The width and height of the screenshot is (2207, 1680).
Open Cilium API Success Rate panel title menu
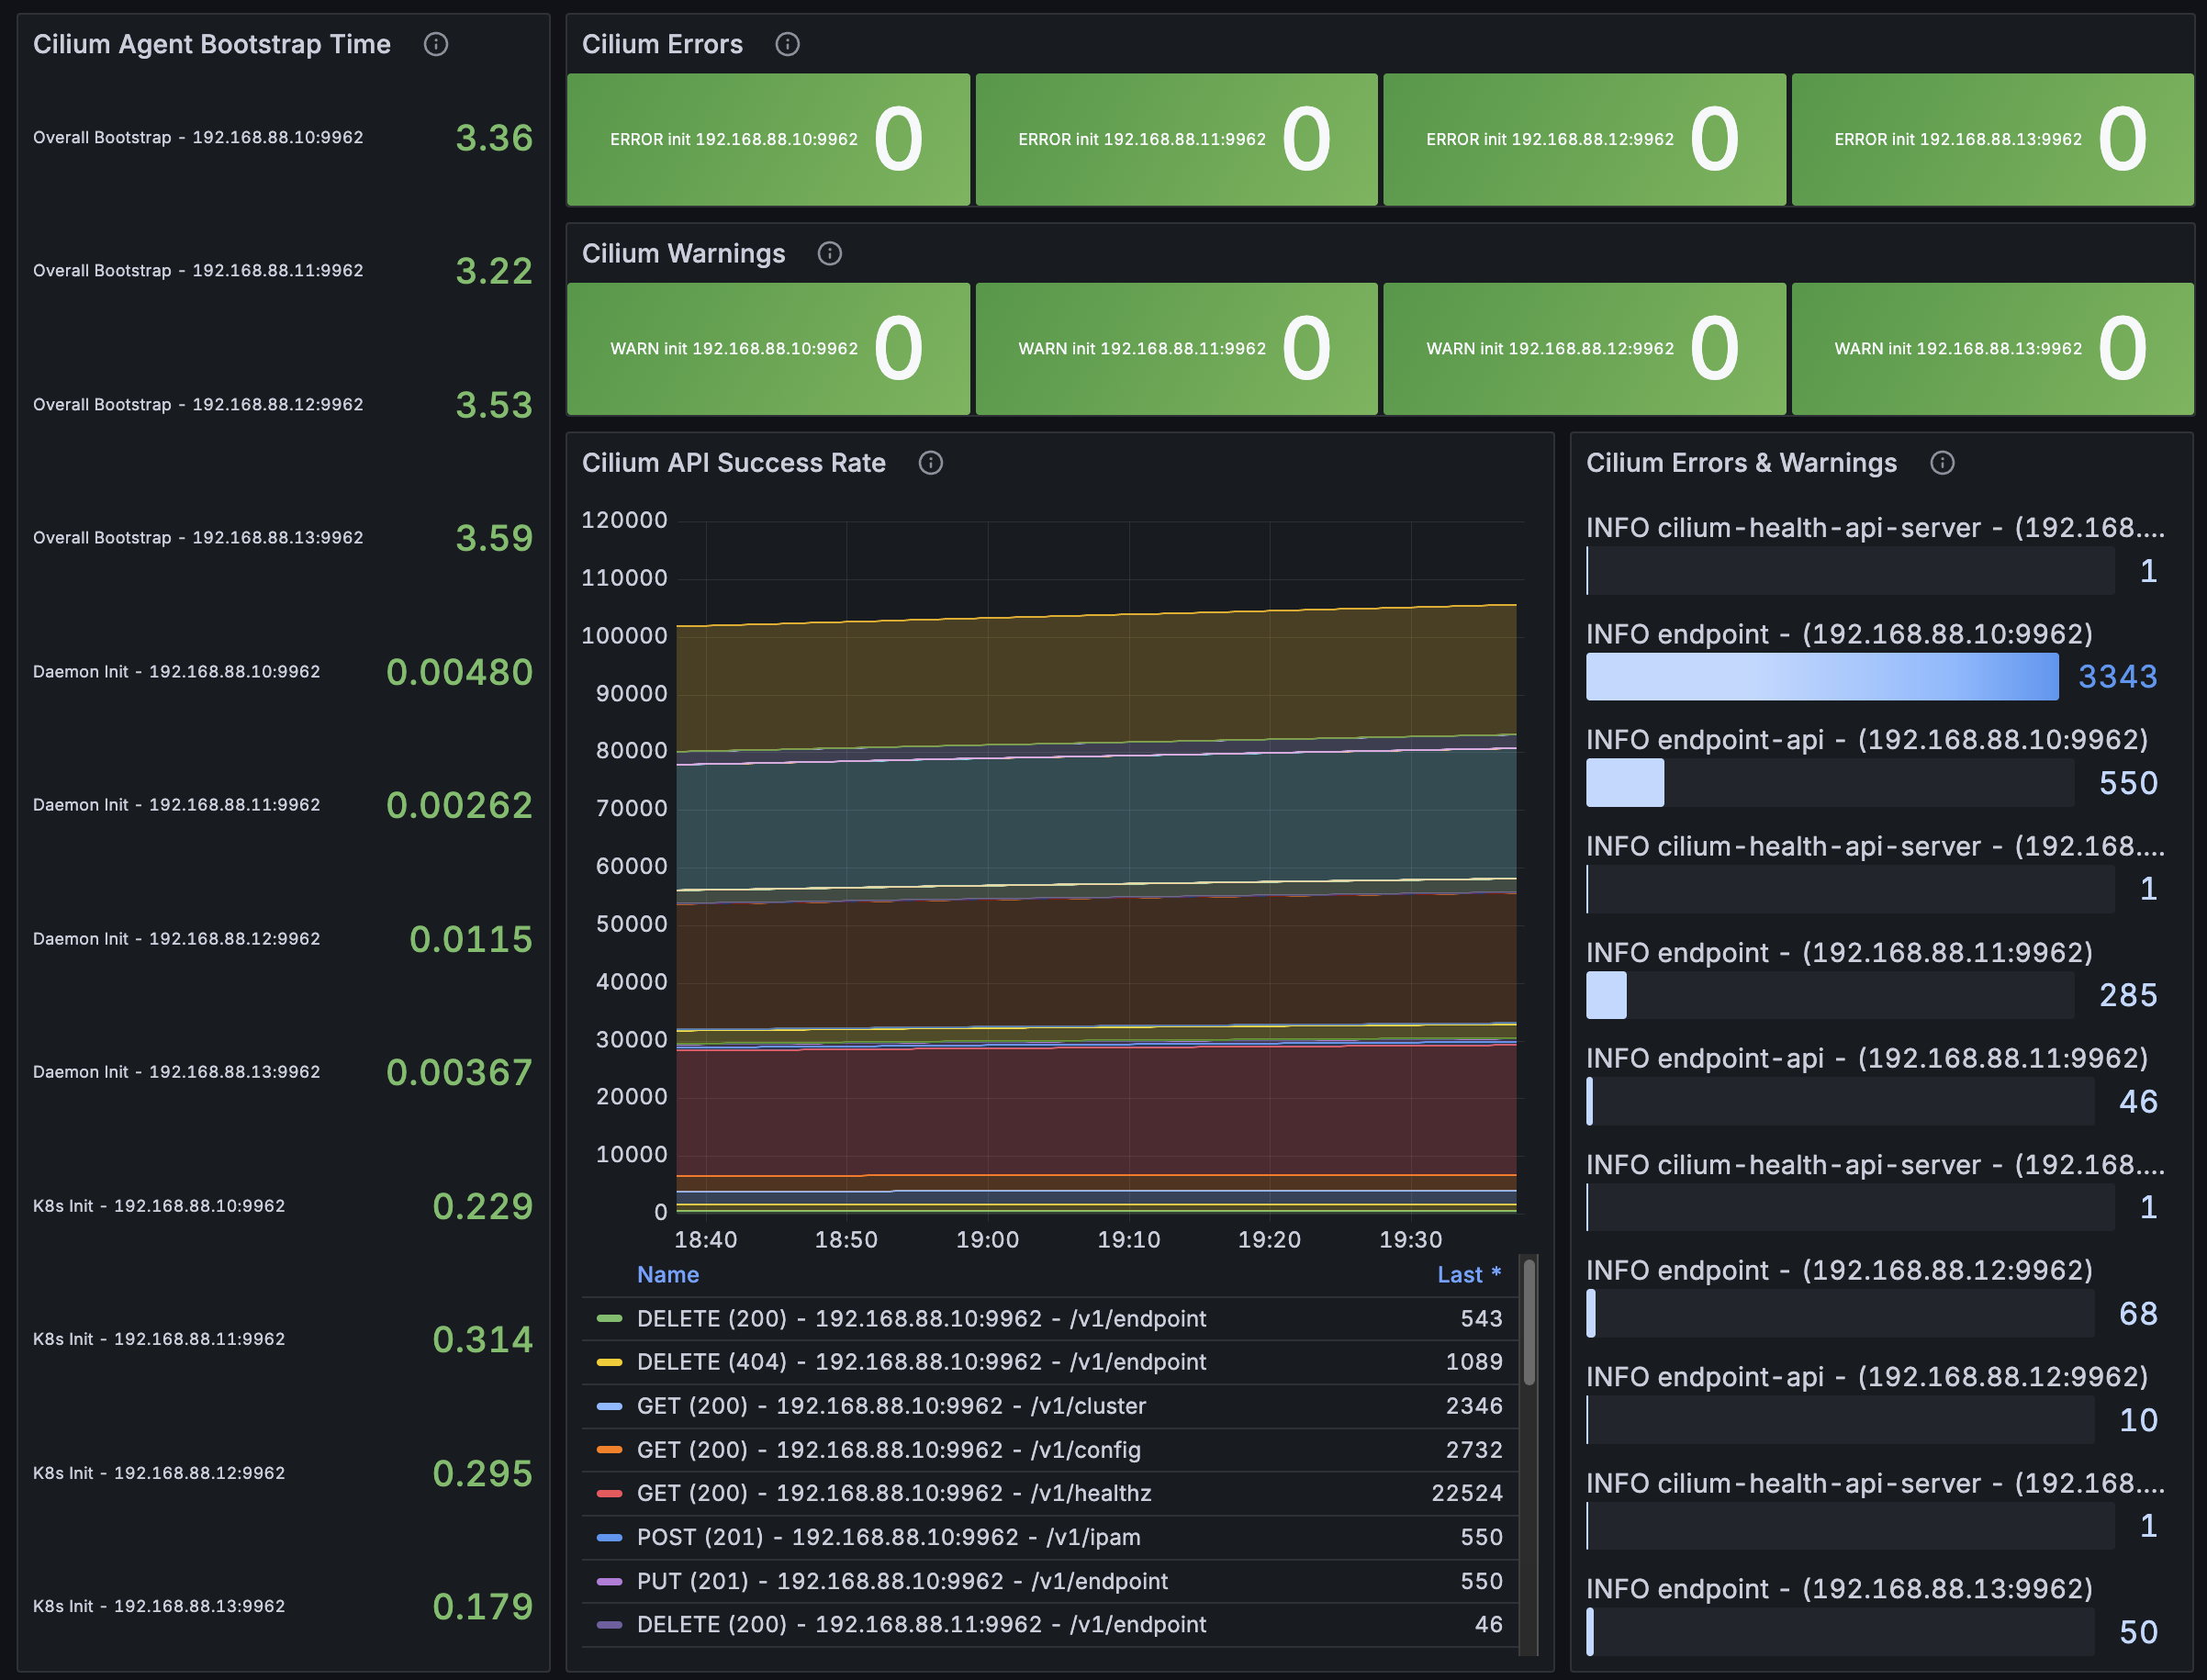click(x=733, y=463)
